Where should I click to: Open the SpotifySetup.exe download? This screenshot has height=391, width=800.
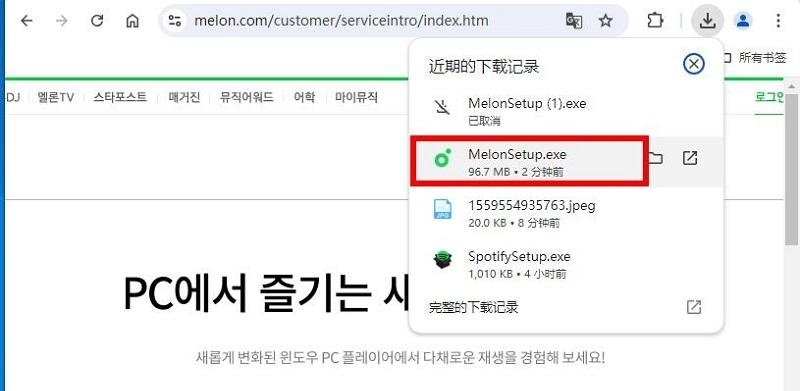click(x=566, y=264)
